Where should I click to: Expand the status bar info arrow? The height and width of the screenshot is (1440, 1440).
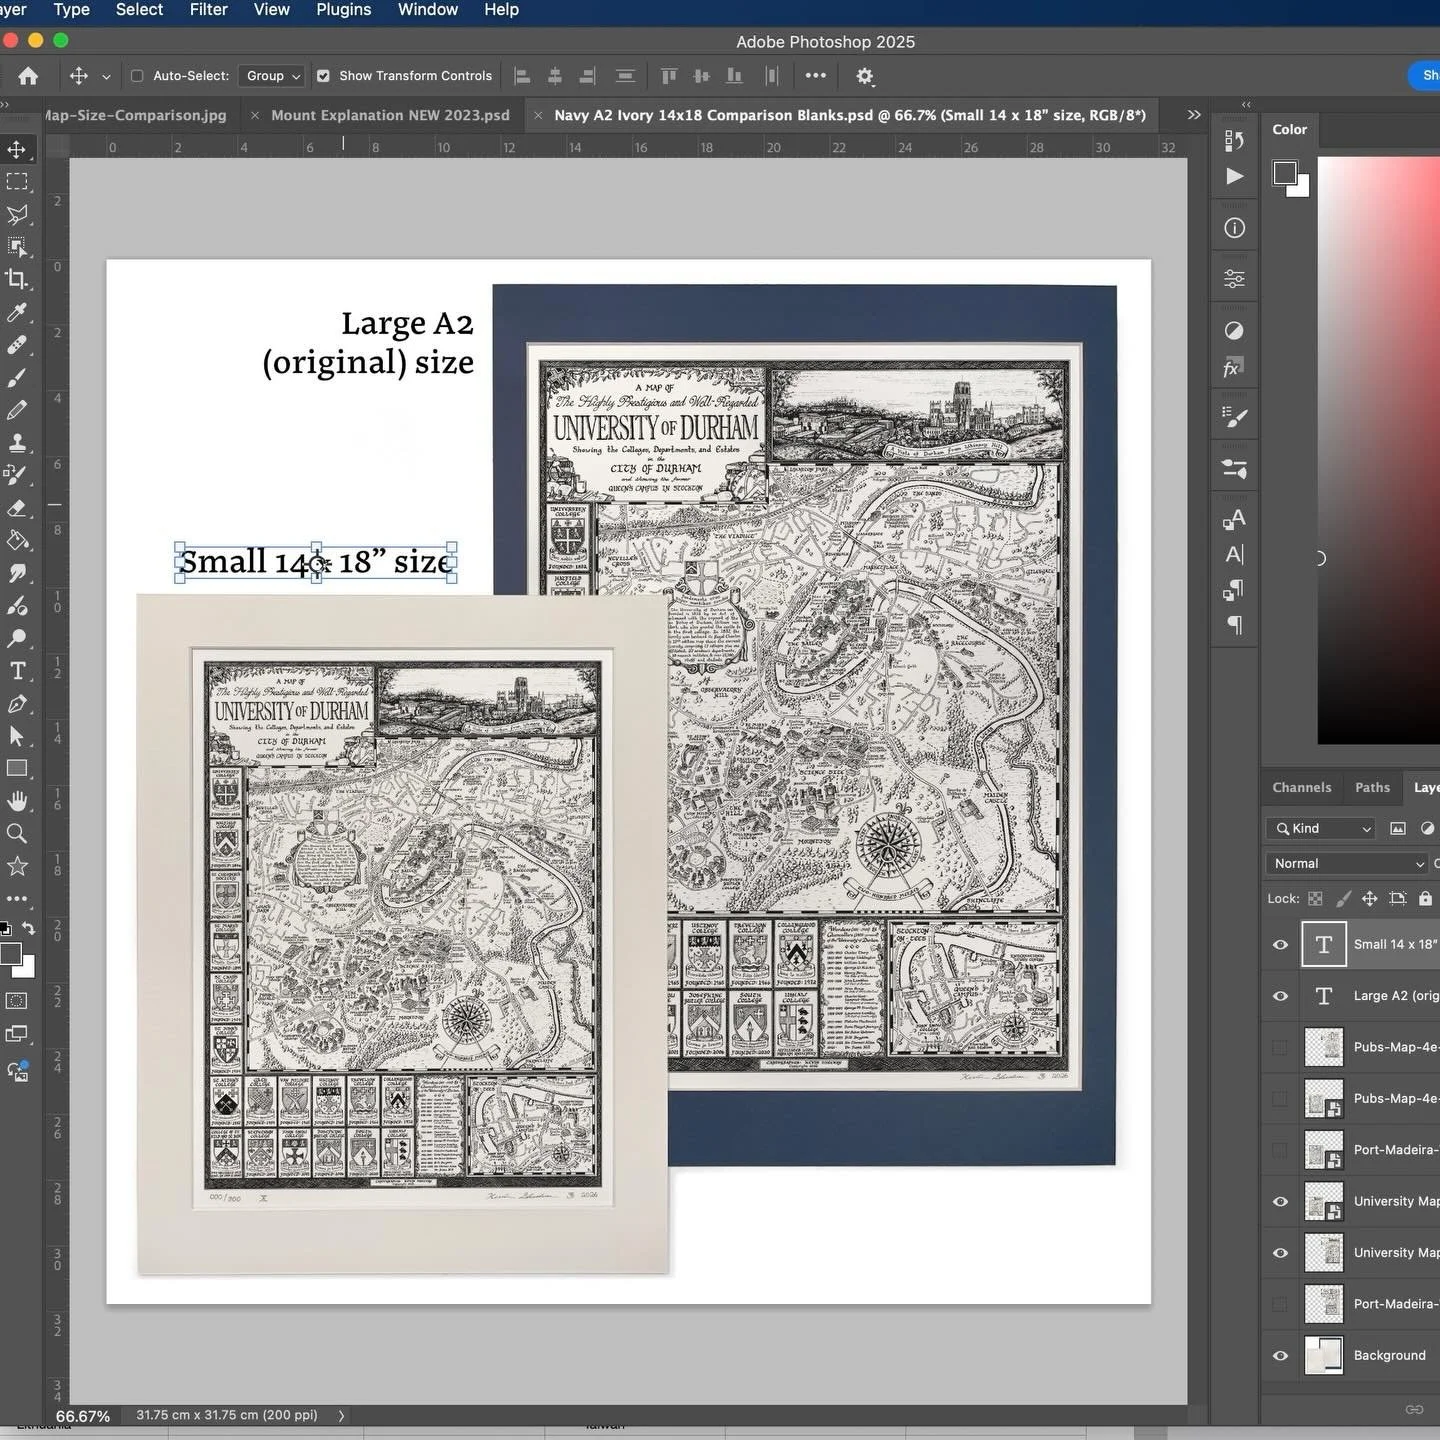point(342,1416)
